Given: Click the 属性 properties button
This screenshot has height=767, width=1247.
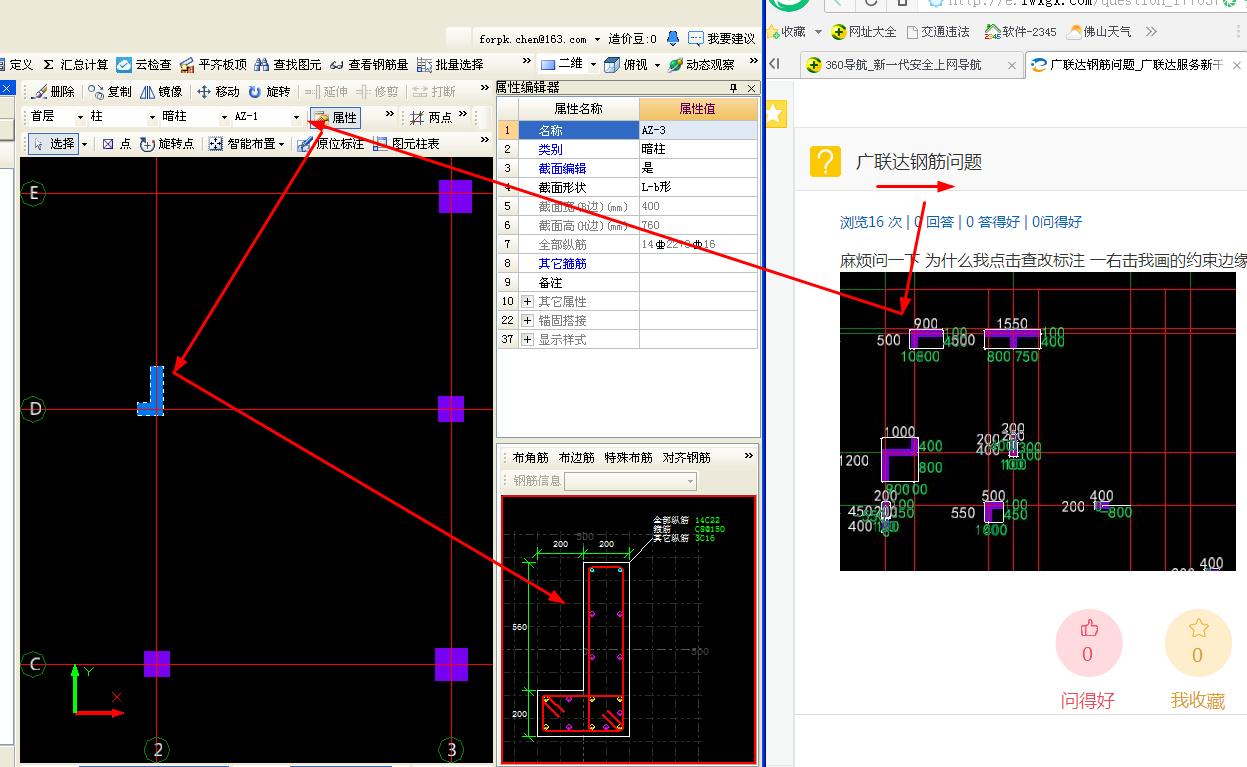Looking at the screenshot, I should [335, 118].
